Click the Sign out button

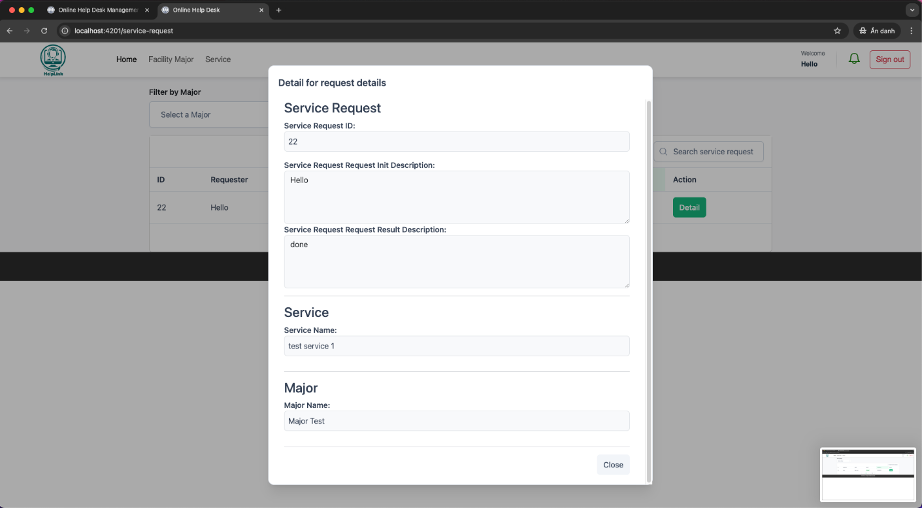point(890,59)
